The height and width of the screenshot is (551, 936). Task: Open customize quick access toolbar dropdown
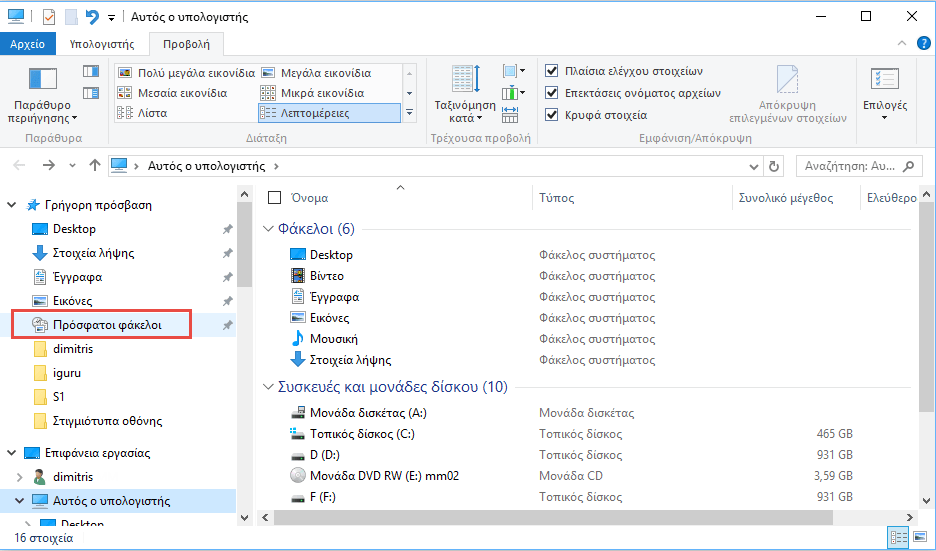point(111,18)
